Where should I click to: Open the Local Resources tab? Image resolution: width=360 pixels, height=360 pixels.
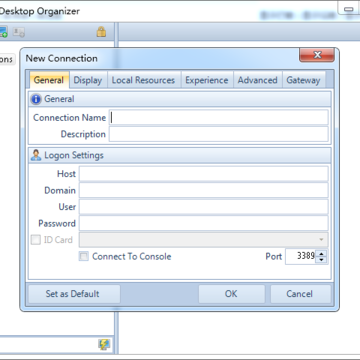tap(143, 80)
